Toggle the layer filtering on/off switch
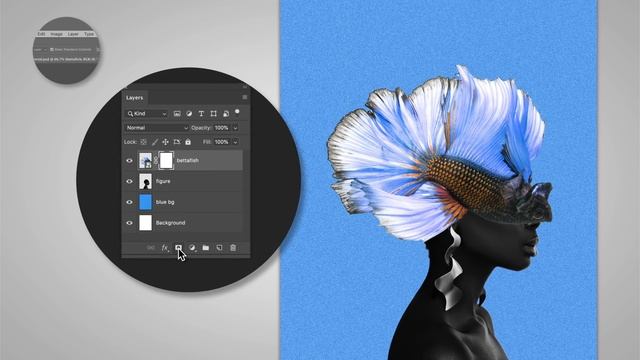This screenshot has height=360, width=640. (x=237, y=112)
